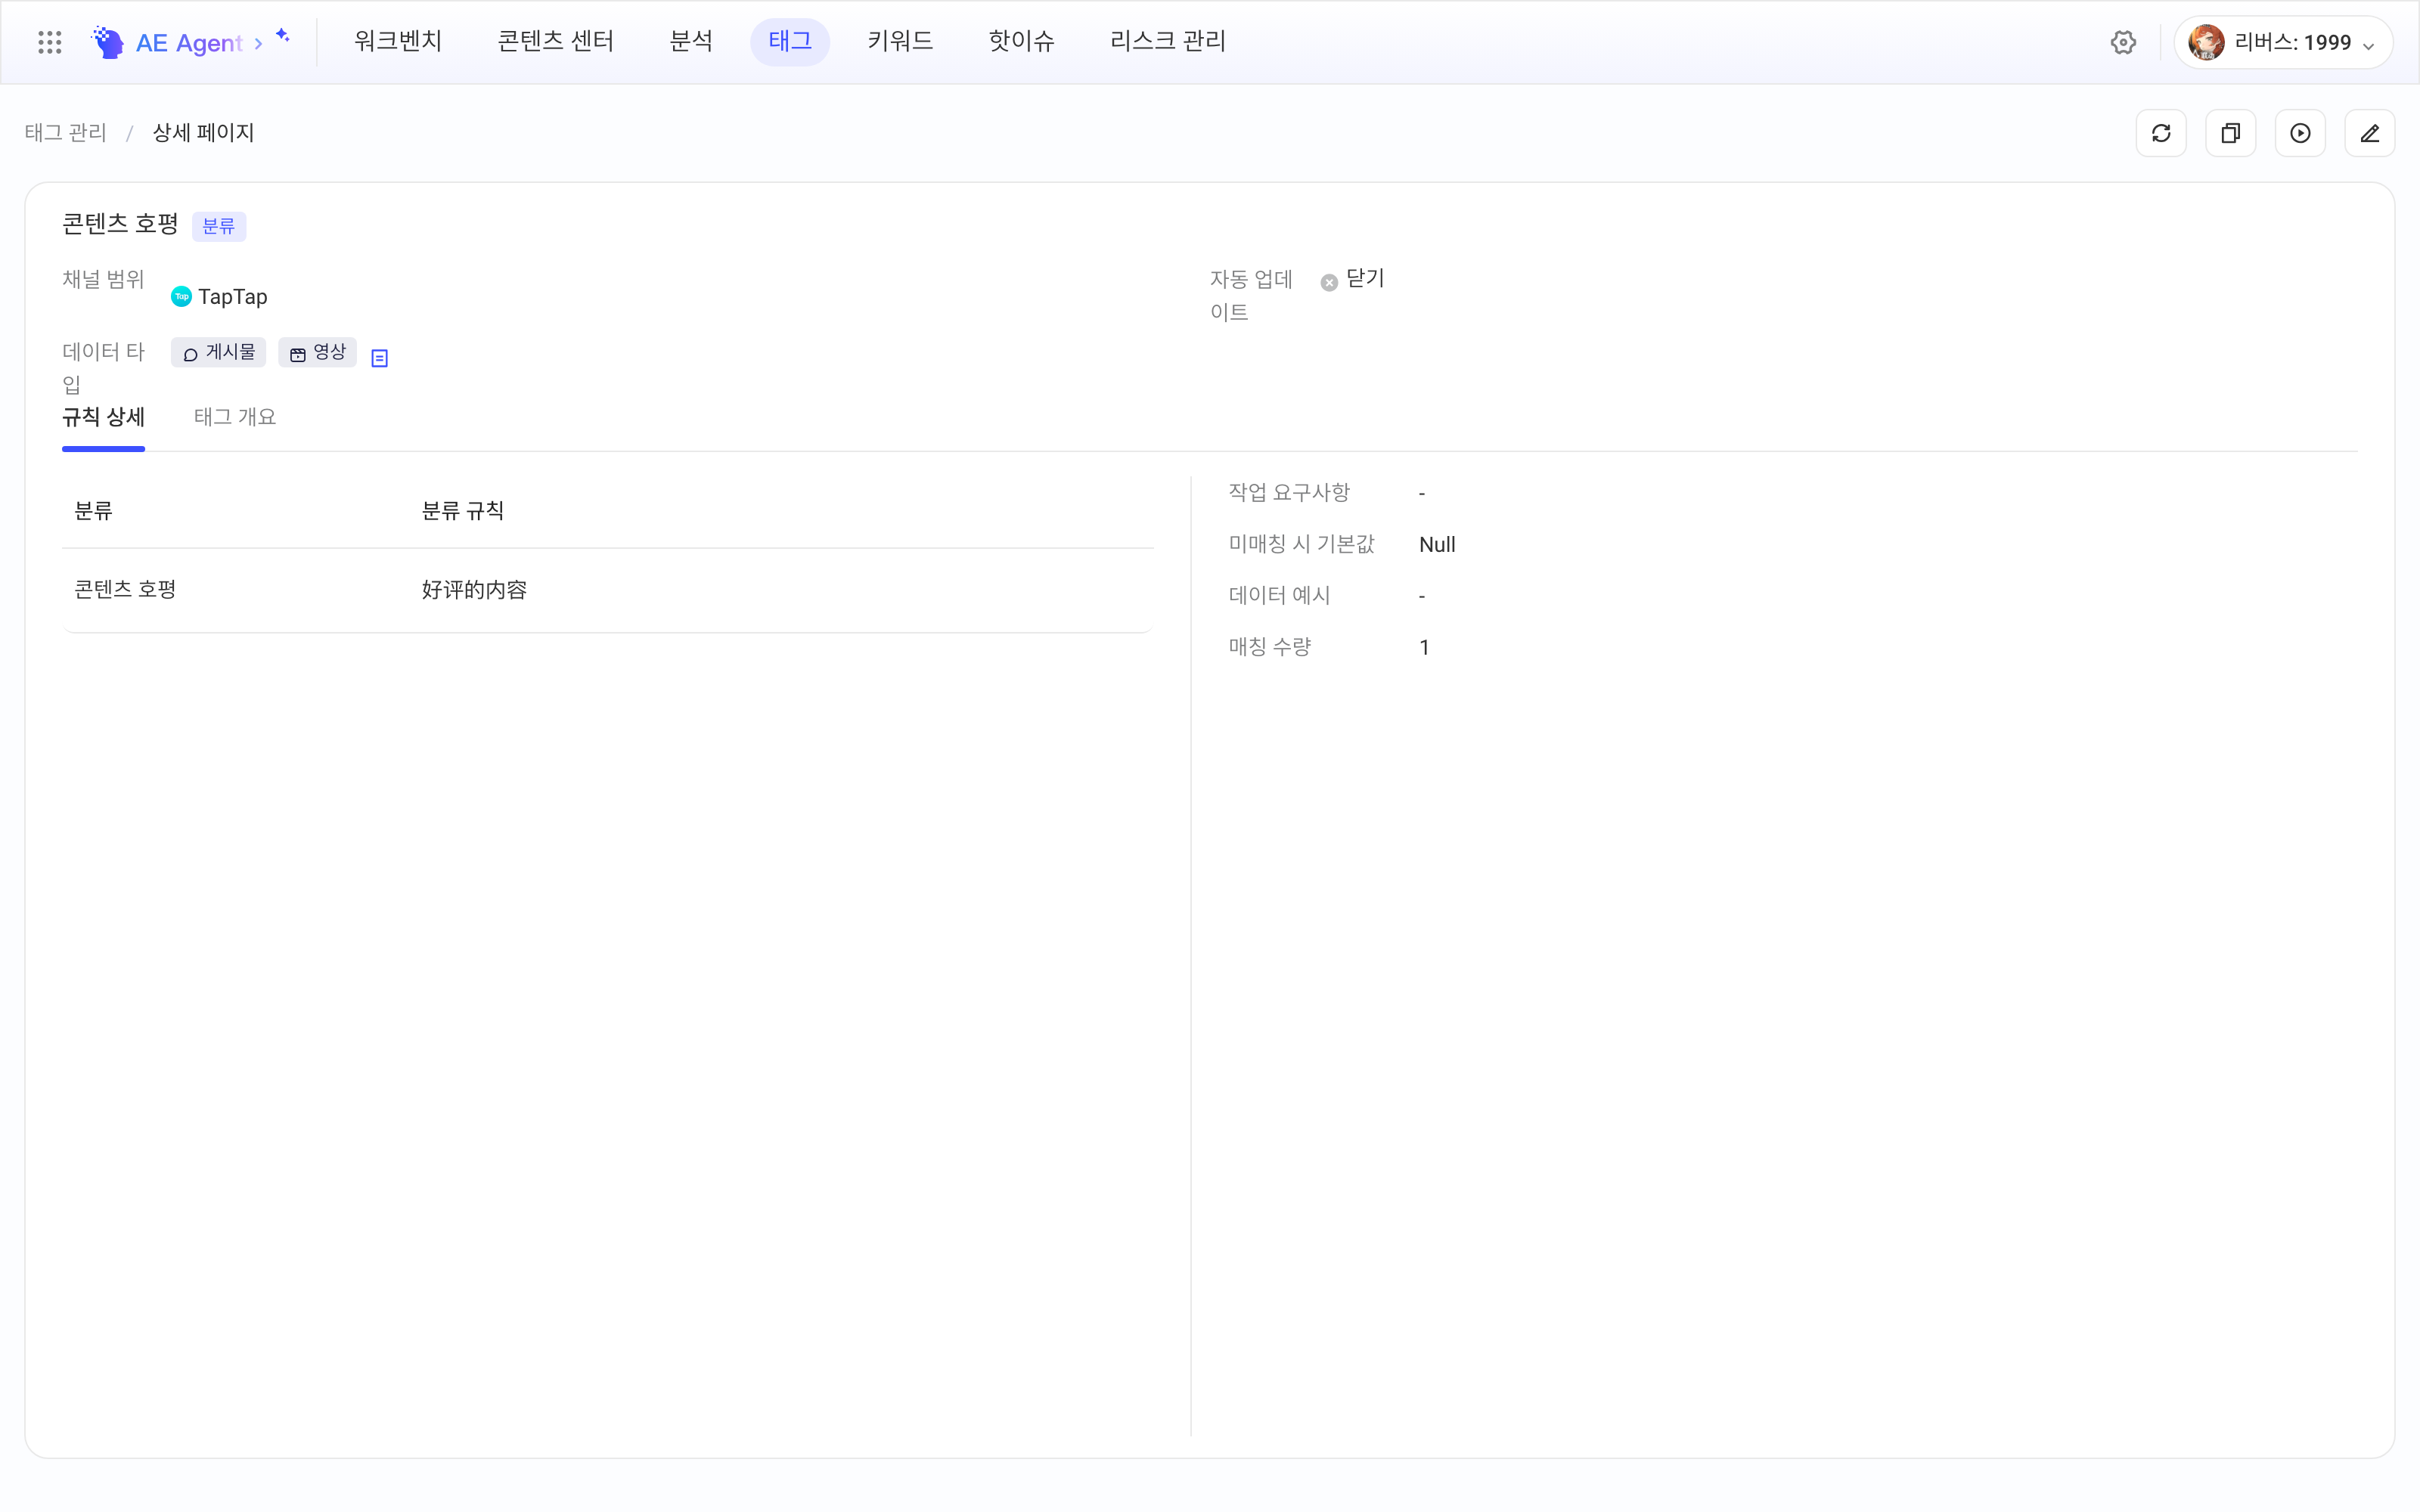Open 분석 menu
The width and height of the screenshot is (2420, 1512).
coord(690,41)
